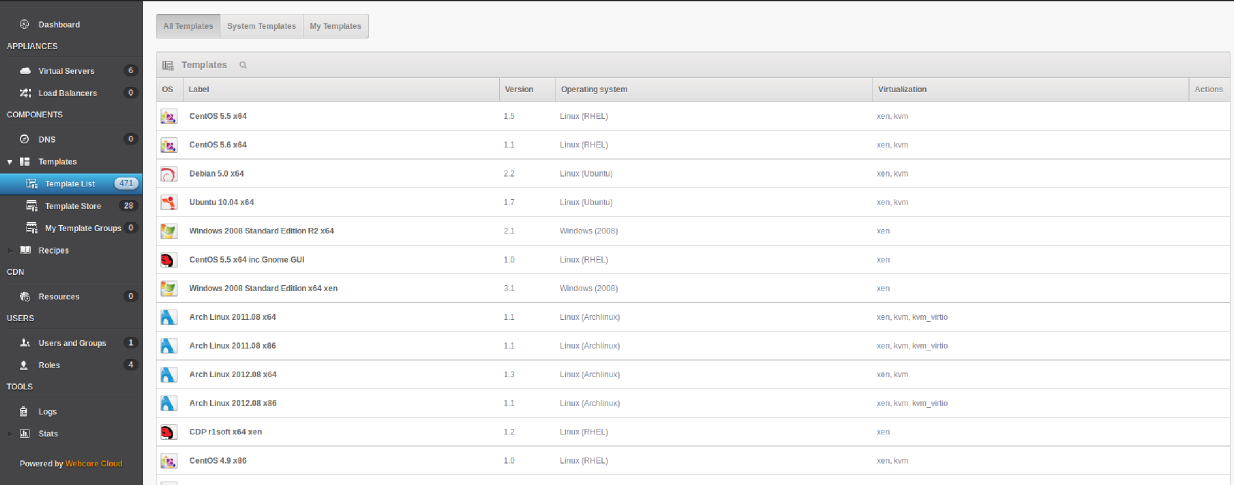This screenshot has width=1234, height=485.
Task: Click the OS icon for CentOS 5.5 x64
Action: [x=168, y=117]
